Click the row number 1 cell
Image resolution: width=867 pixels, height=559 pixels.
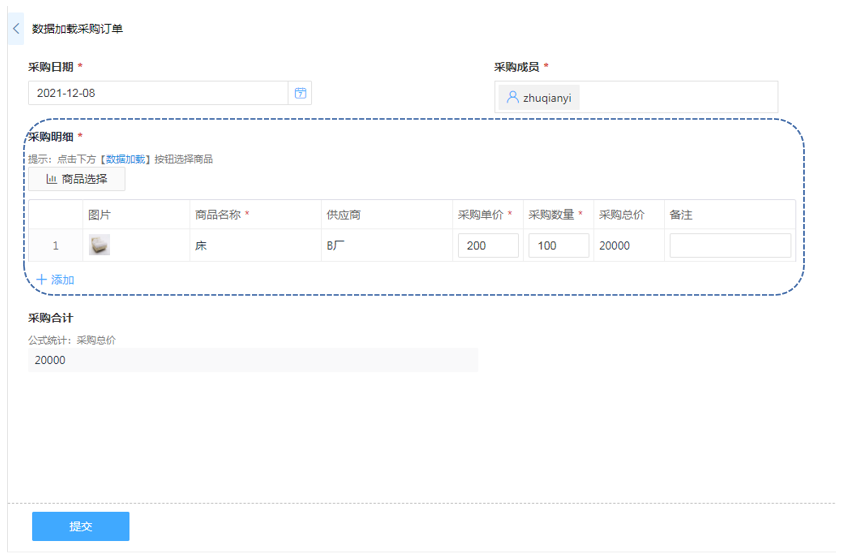tap(56, 245)
